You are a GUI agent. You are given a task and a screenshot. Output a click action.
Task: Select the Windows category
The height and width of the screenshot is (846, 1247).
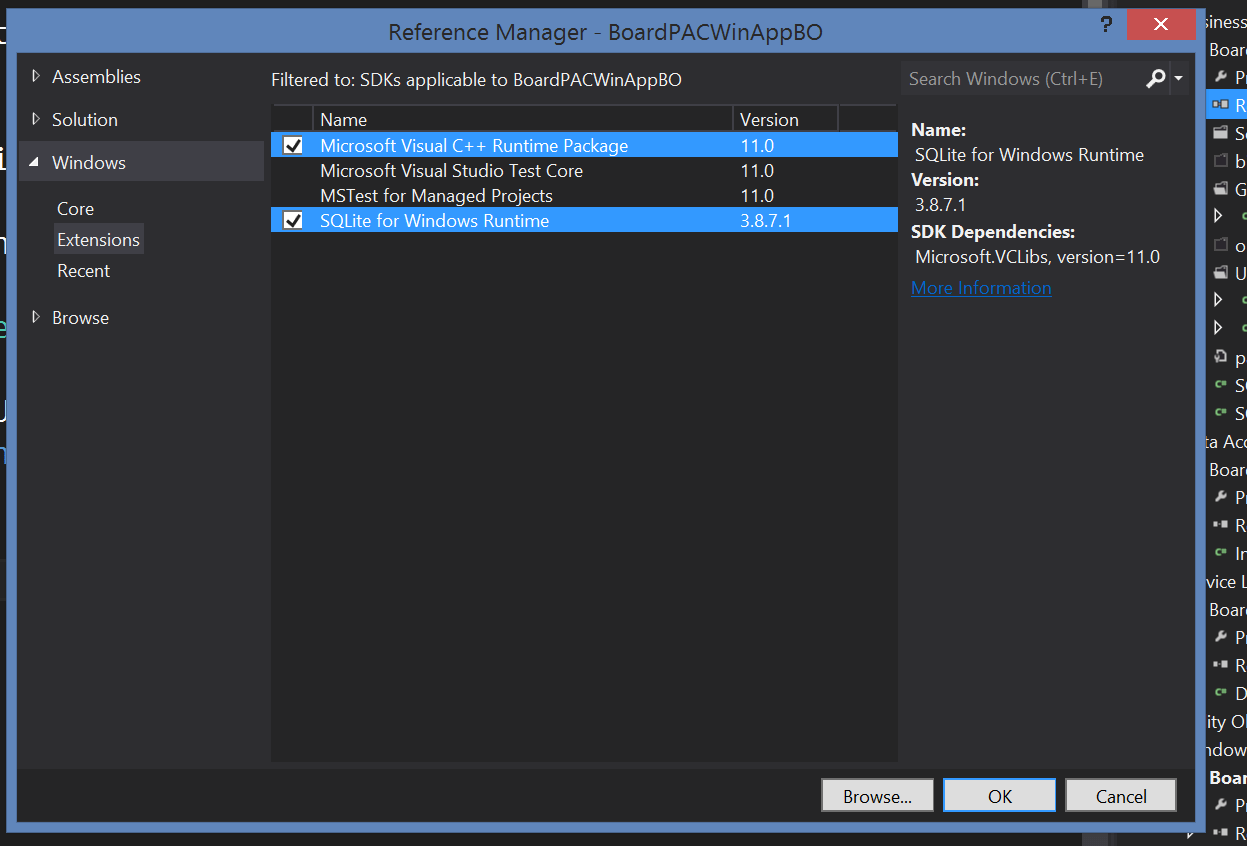[89, 162]
